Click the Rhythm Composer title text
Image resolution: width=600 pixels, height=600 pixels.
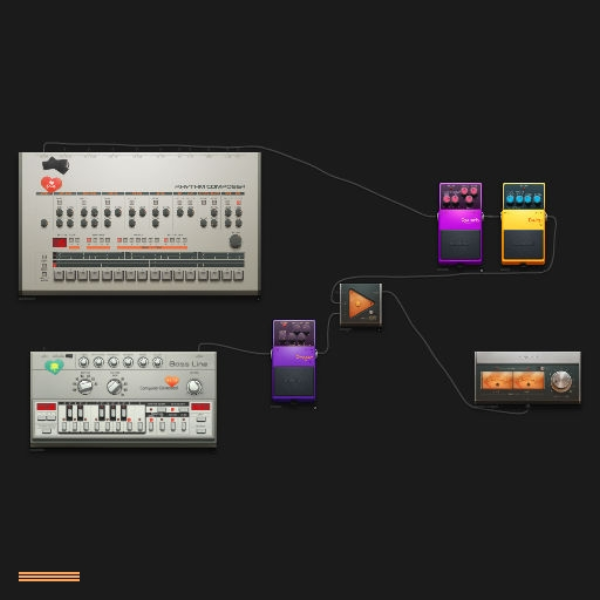coord(209,187)
